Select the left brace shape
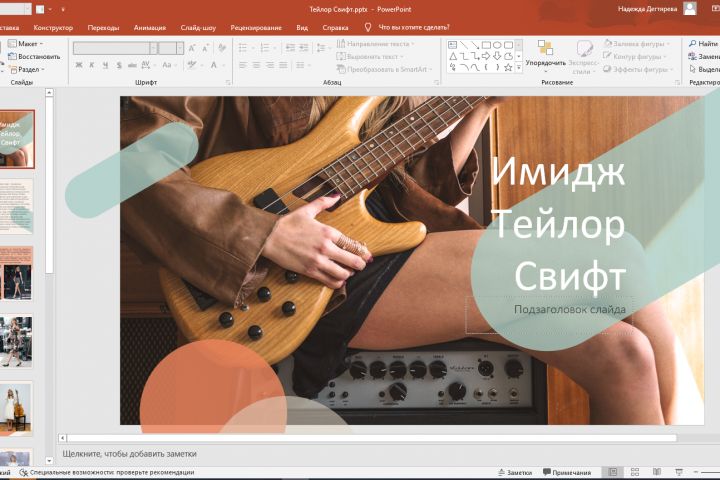Screen dimensions: 720x480 [486, 68]
